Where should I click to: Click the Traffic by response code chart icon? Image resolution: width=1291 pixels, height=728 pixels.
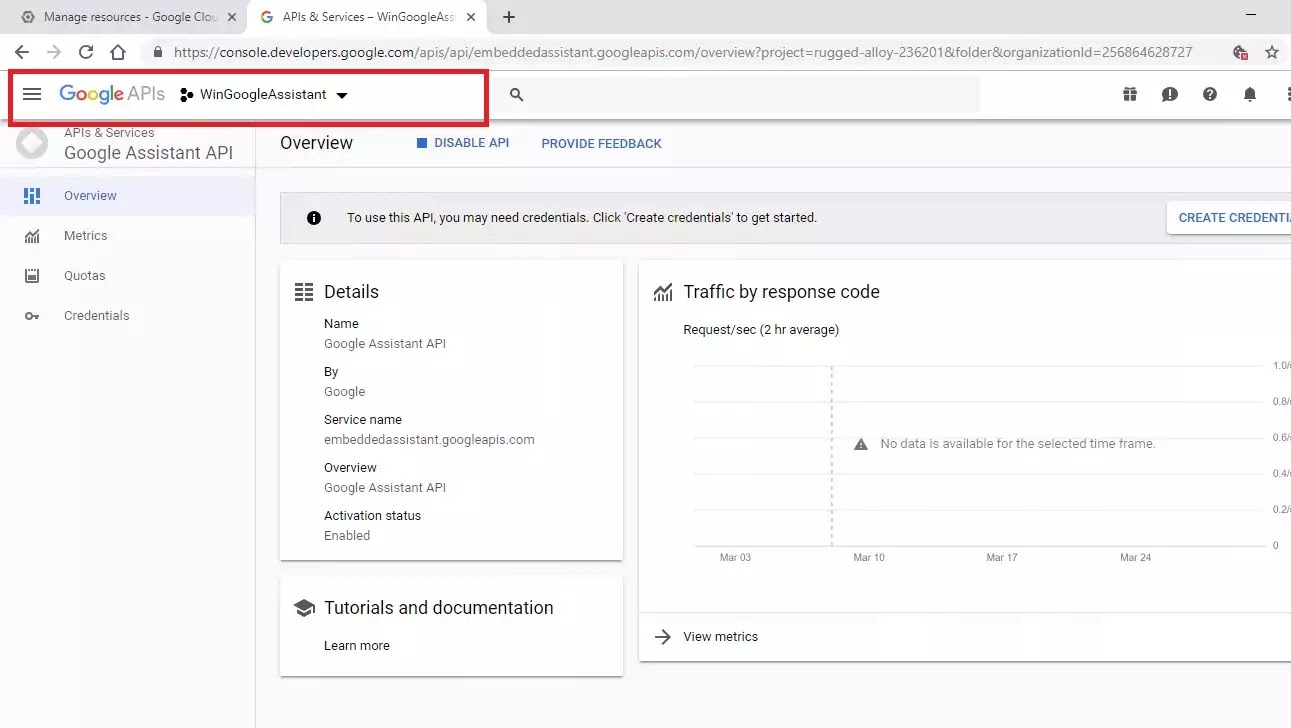(x=663, y=292)
